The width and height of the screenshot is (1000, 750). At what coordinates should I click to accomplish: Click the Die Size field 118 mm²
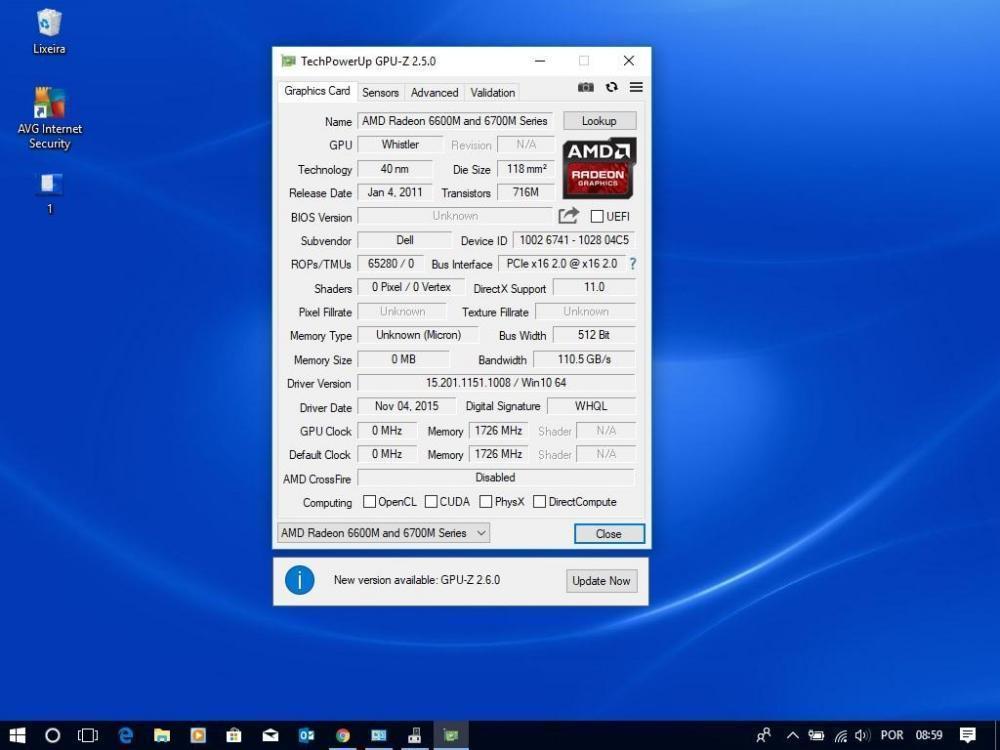point(526,169)
